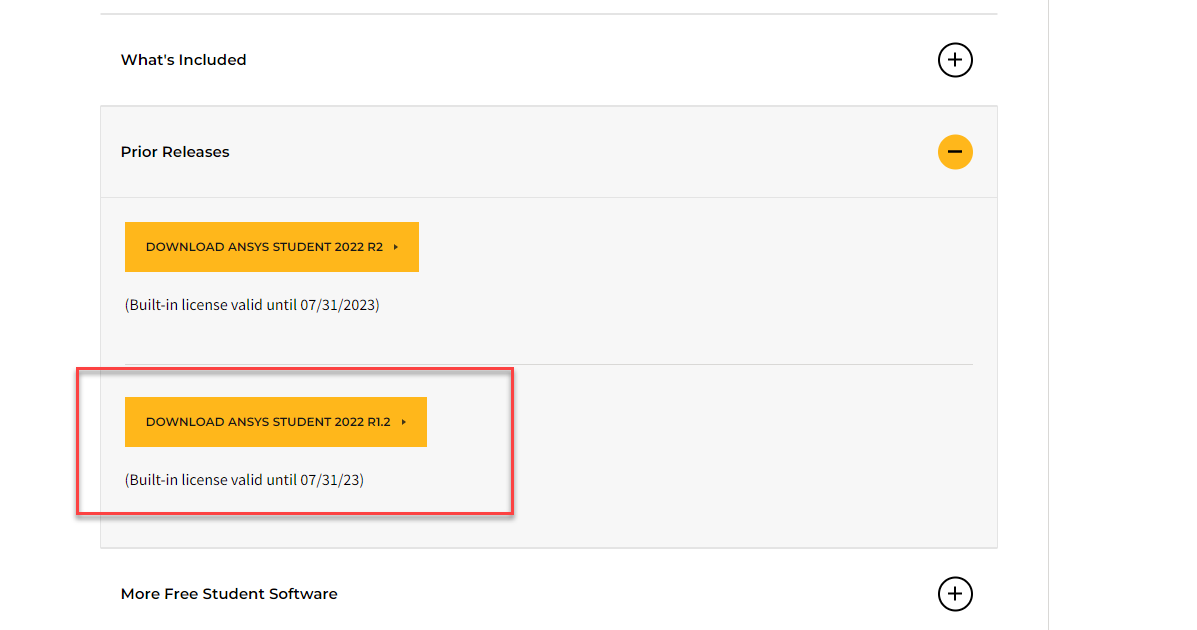Collapse Prior Releases with the minus icon

[x=955, y=152]
